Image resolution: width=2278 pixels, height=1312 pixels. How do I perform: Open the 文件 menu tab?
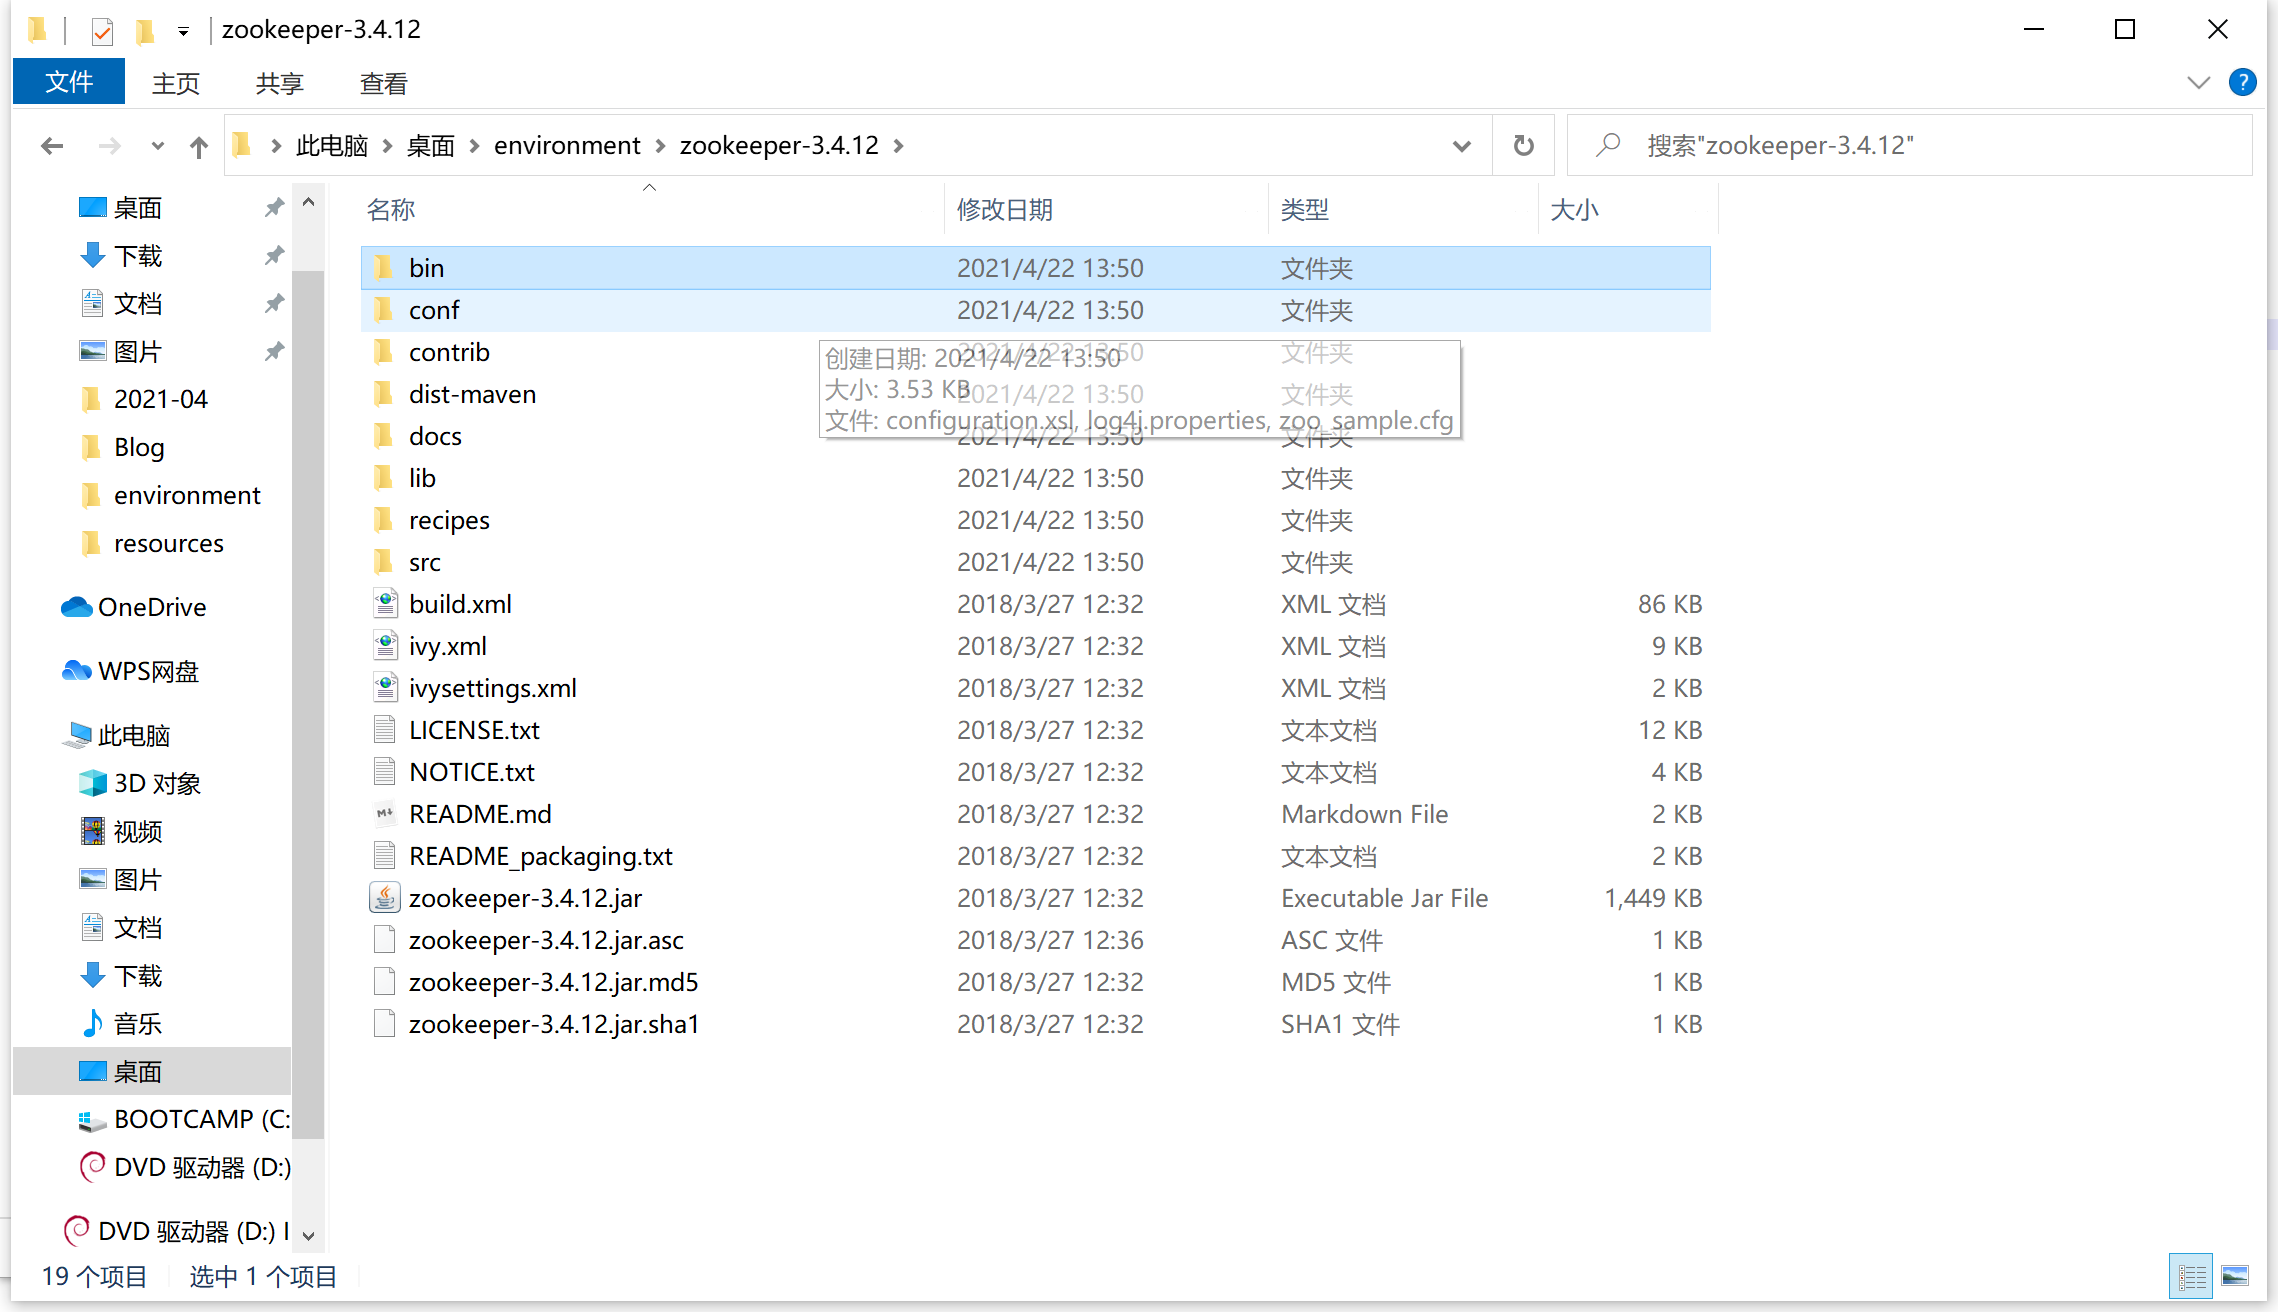pyautogui.click(x=69, y=82)
